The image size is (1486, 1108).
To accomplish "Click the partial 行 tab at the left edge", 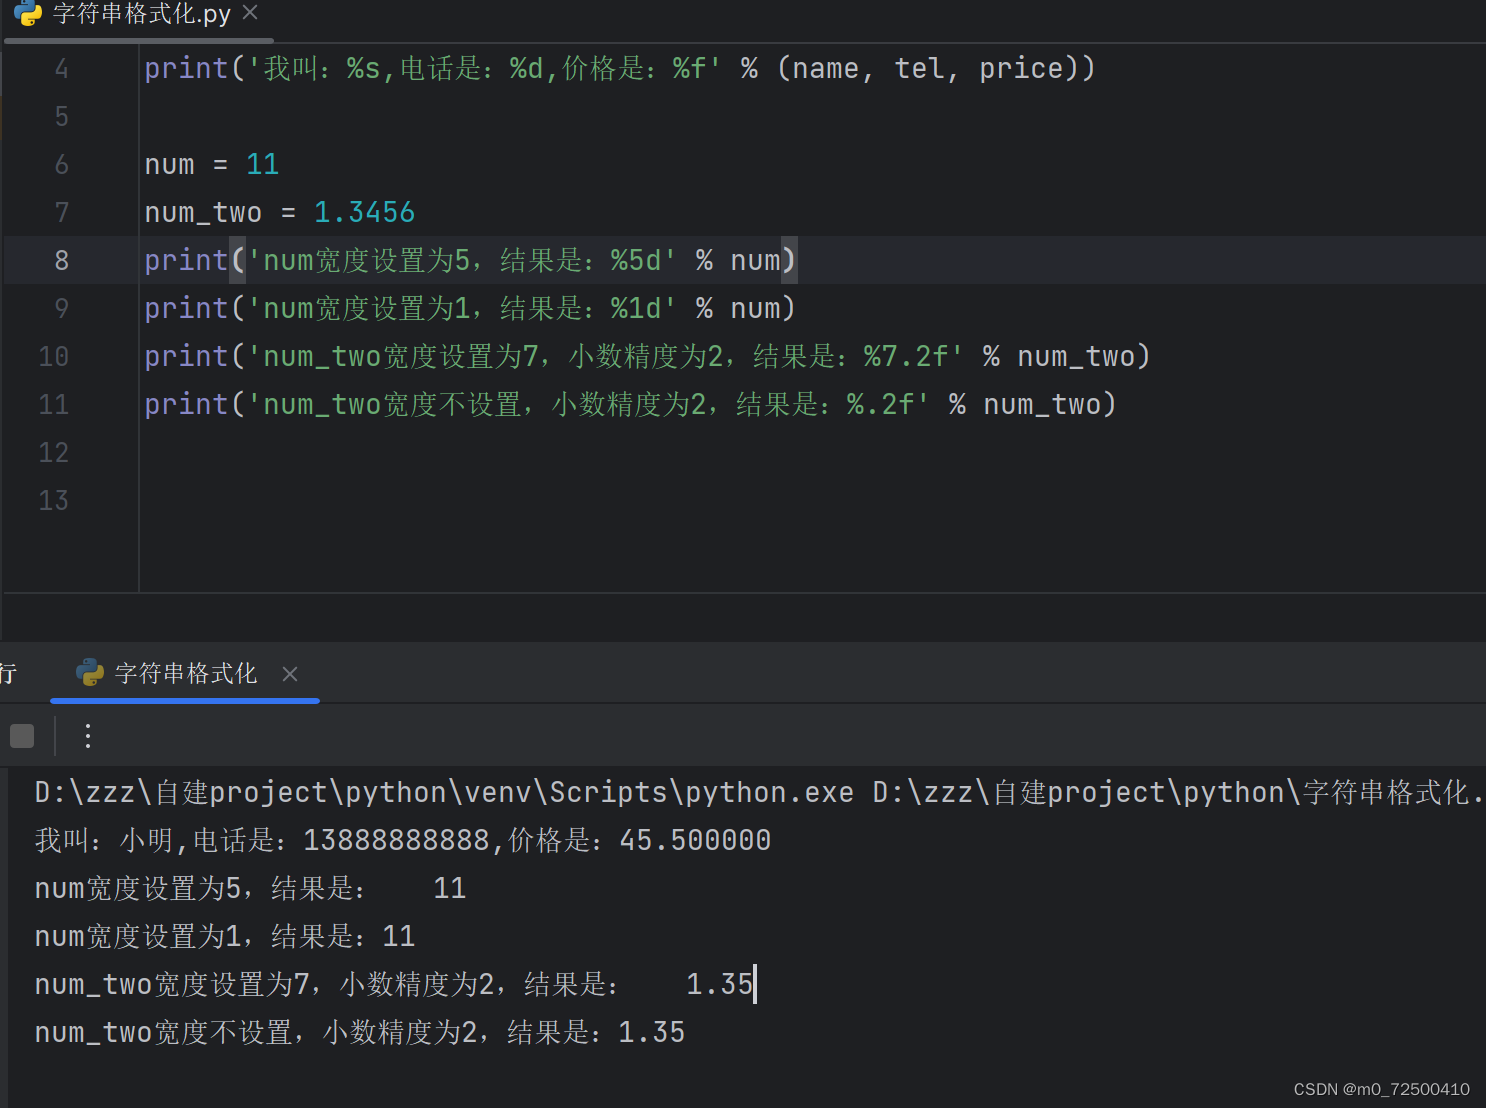I will tap(8, 674).
